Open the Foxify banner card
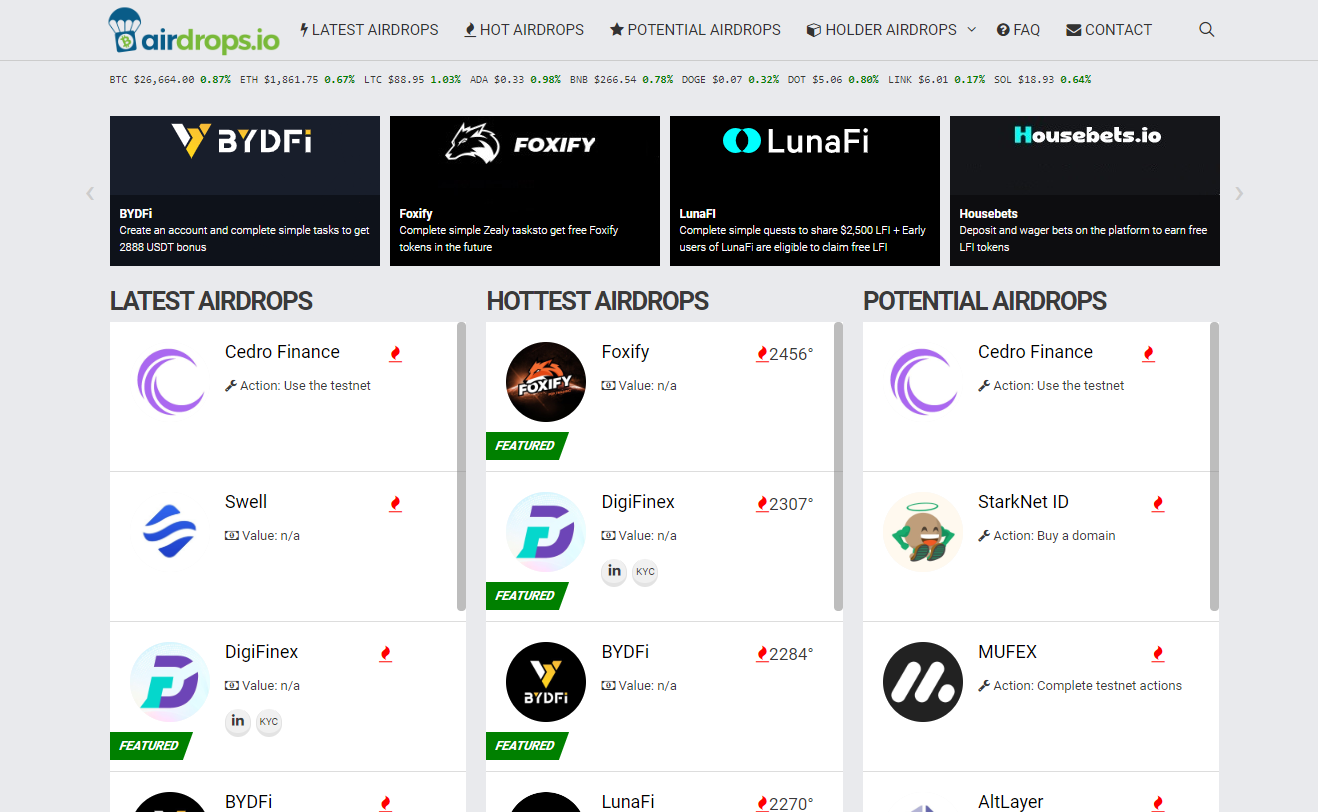The image size is (1318, 812). [525, 191]
